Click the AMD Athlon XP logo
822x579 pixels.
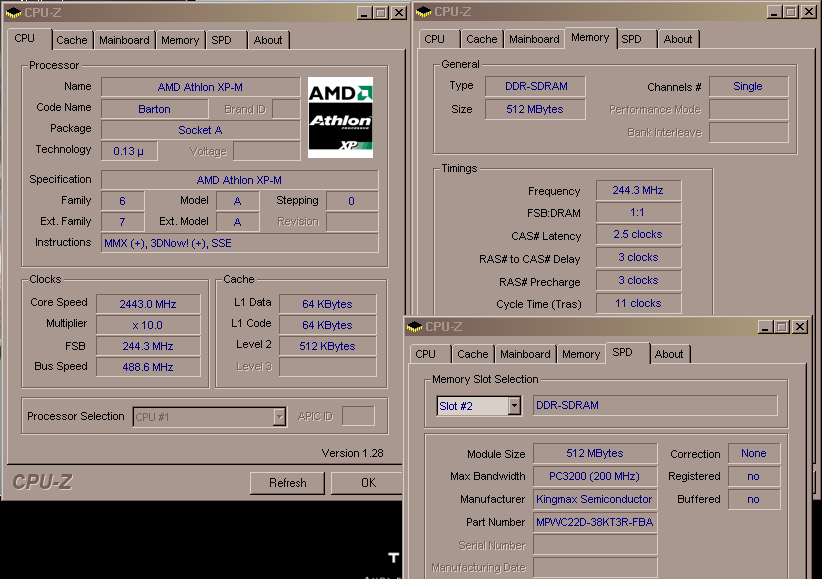(340, 117)
